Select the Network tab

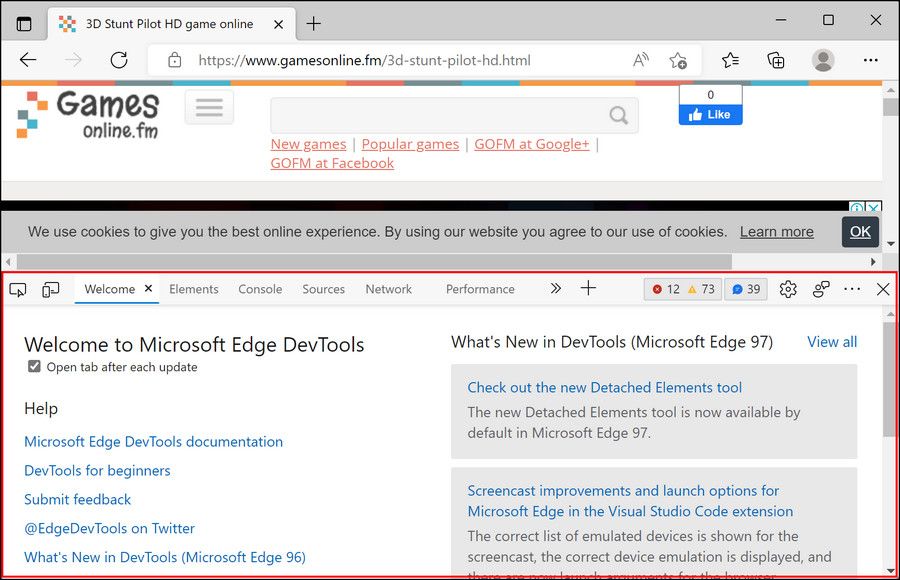[388, 289]
